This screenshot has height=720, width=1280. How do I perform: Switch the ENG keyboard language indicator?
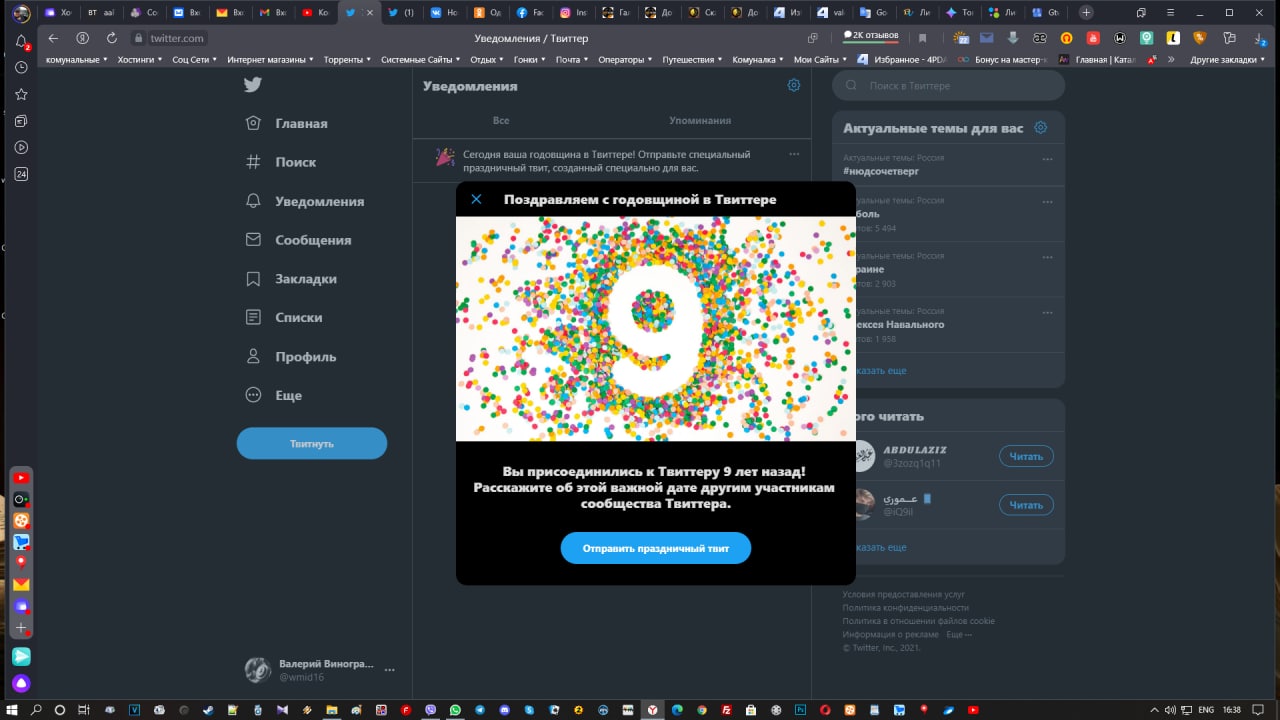1206,709
